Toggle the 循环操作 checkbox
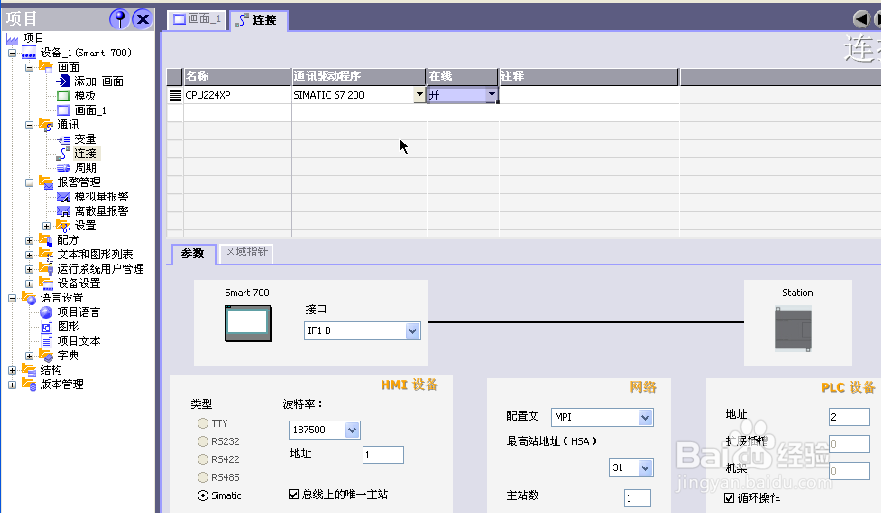 [x=729, y=498]
